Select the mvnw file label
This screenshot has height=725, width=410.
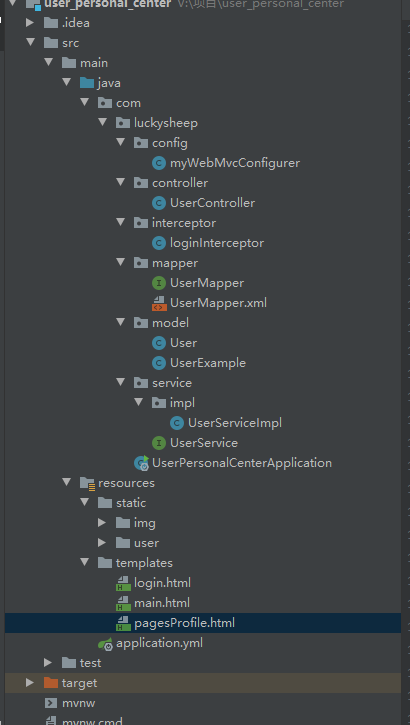[79, 703]
